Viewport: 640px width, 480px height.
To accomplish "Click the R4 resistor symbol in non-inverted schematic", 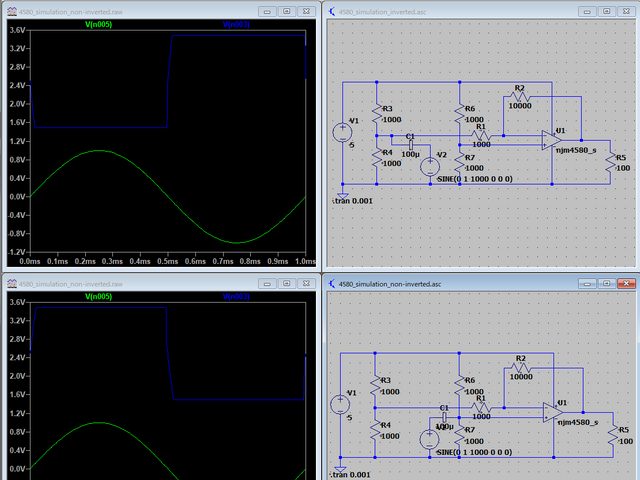I will coord(375,430).
